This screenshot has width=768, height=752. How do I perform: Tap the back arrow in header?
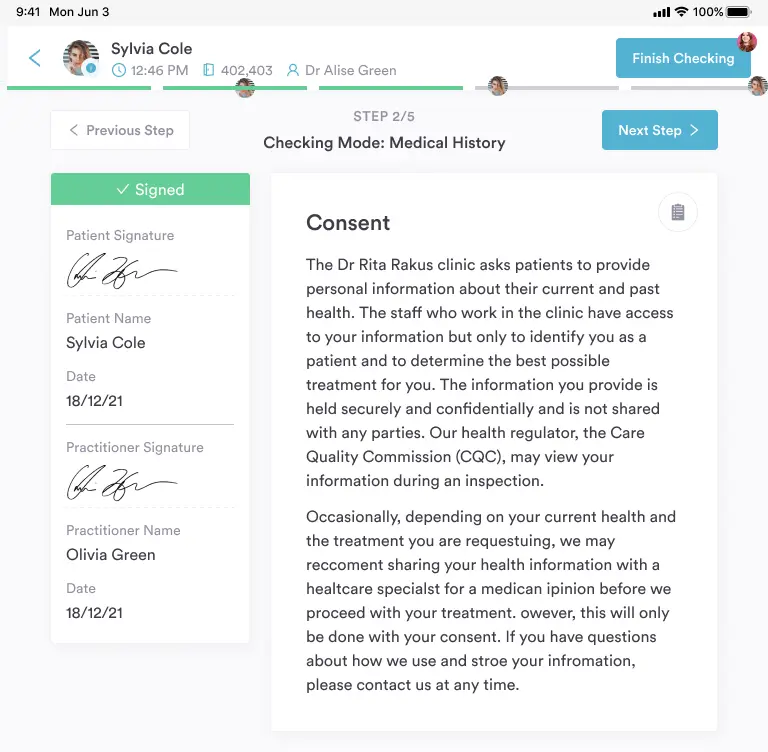35,58
